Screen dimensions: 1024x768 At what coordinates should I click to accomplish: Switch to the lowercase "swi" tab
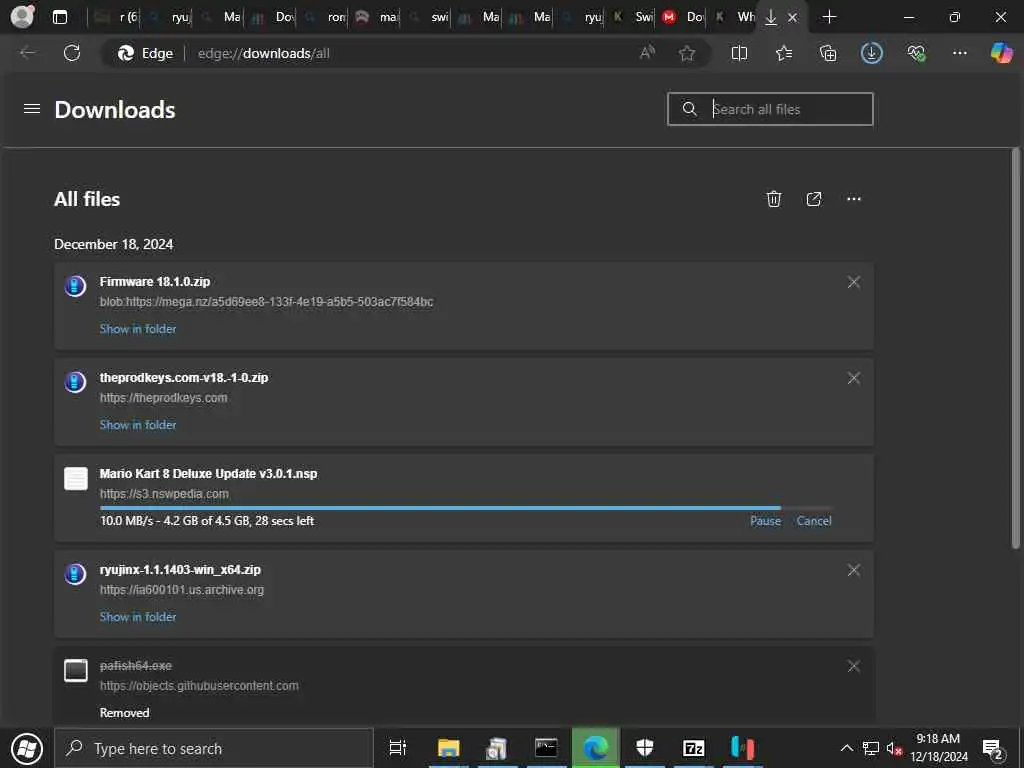pyautogui.click(x=430, y=17)
